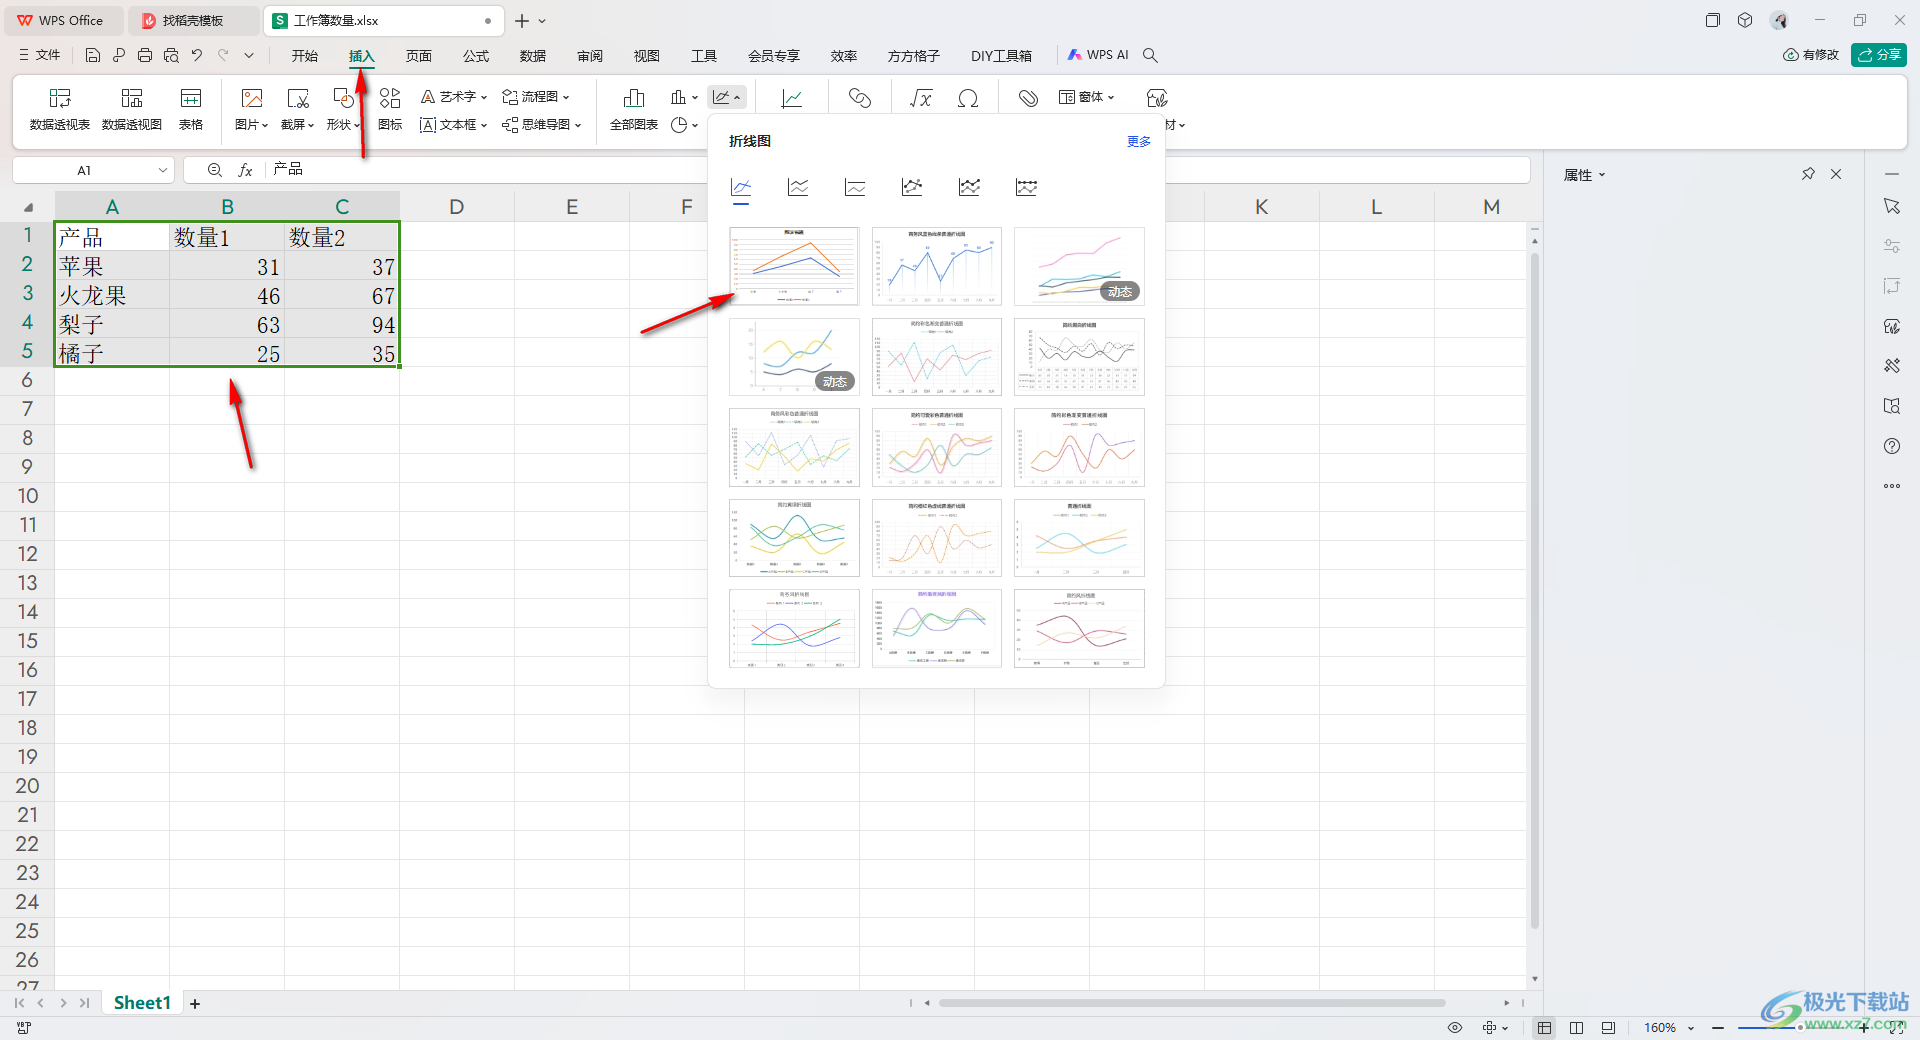Toggle eye protection mode in status bar
This screenshot has height=1040, width=1920.
pyautogui.click(x=1455, y=1028)
